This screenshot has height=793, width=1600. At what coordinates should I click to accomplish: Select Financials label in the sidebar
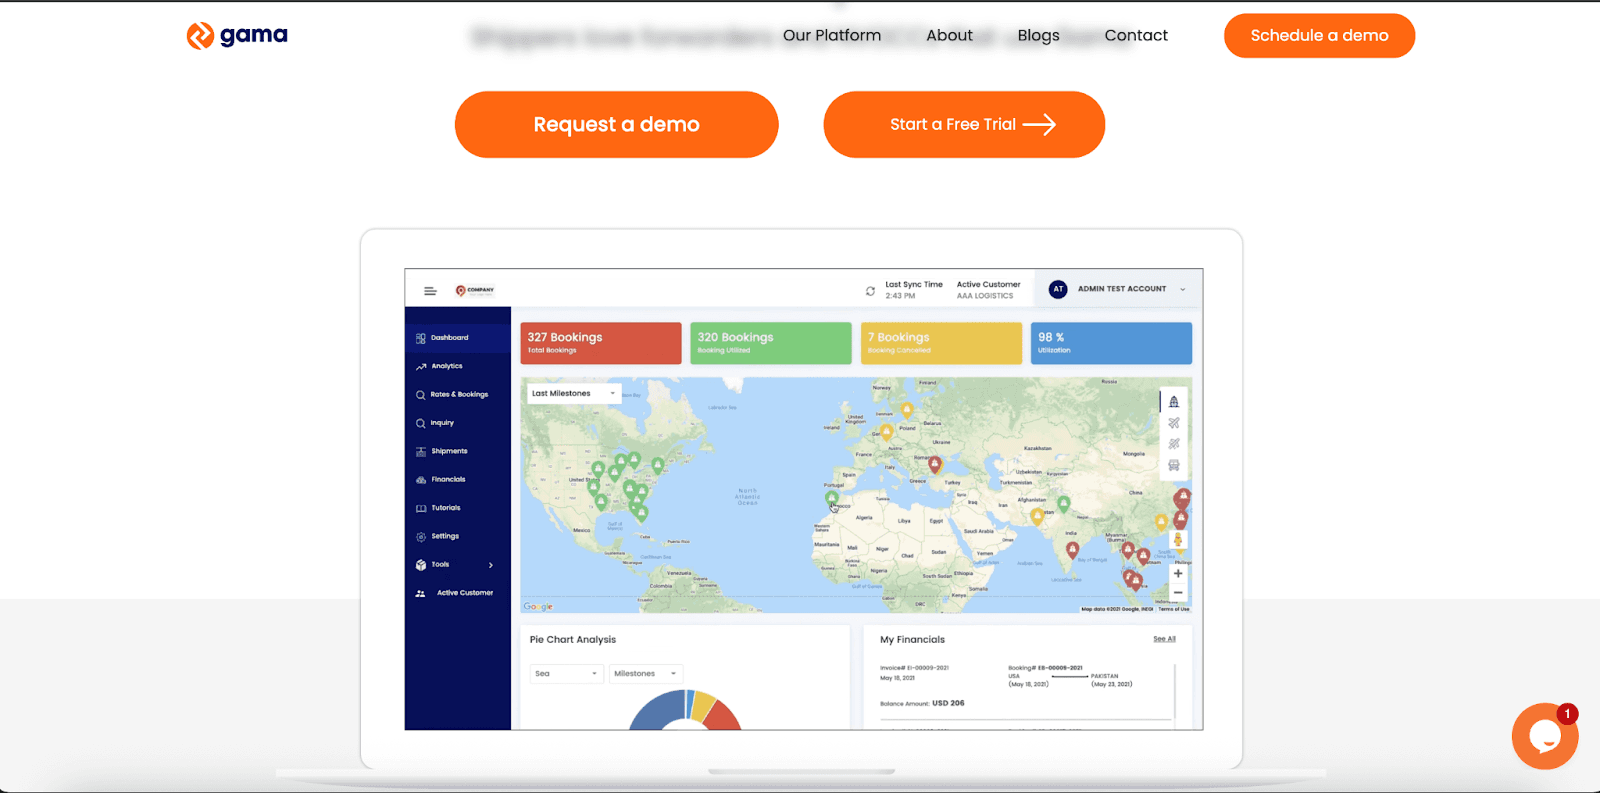click(449, 480)
